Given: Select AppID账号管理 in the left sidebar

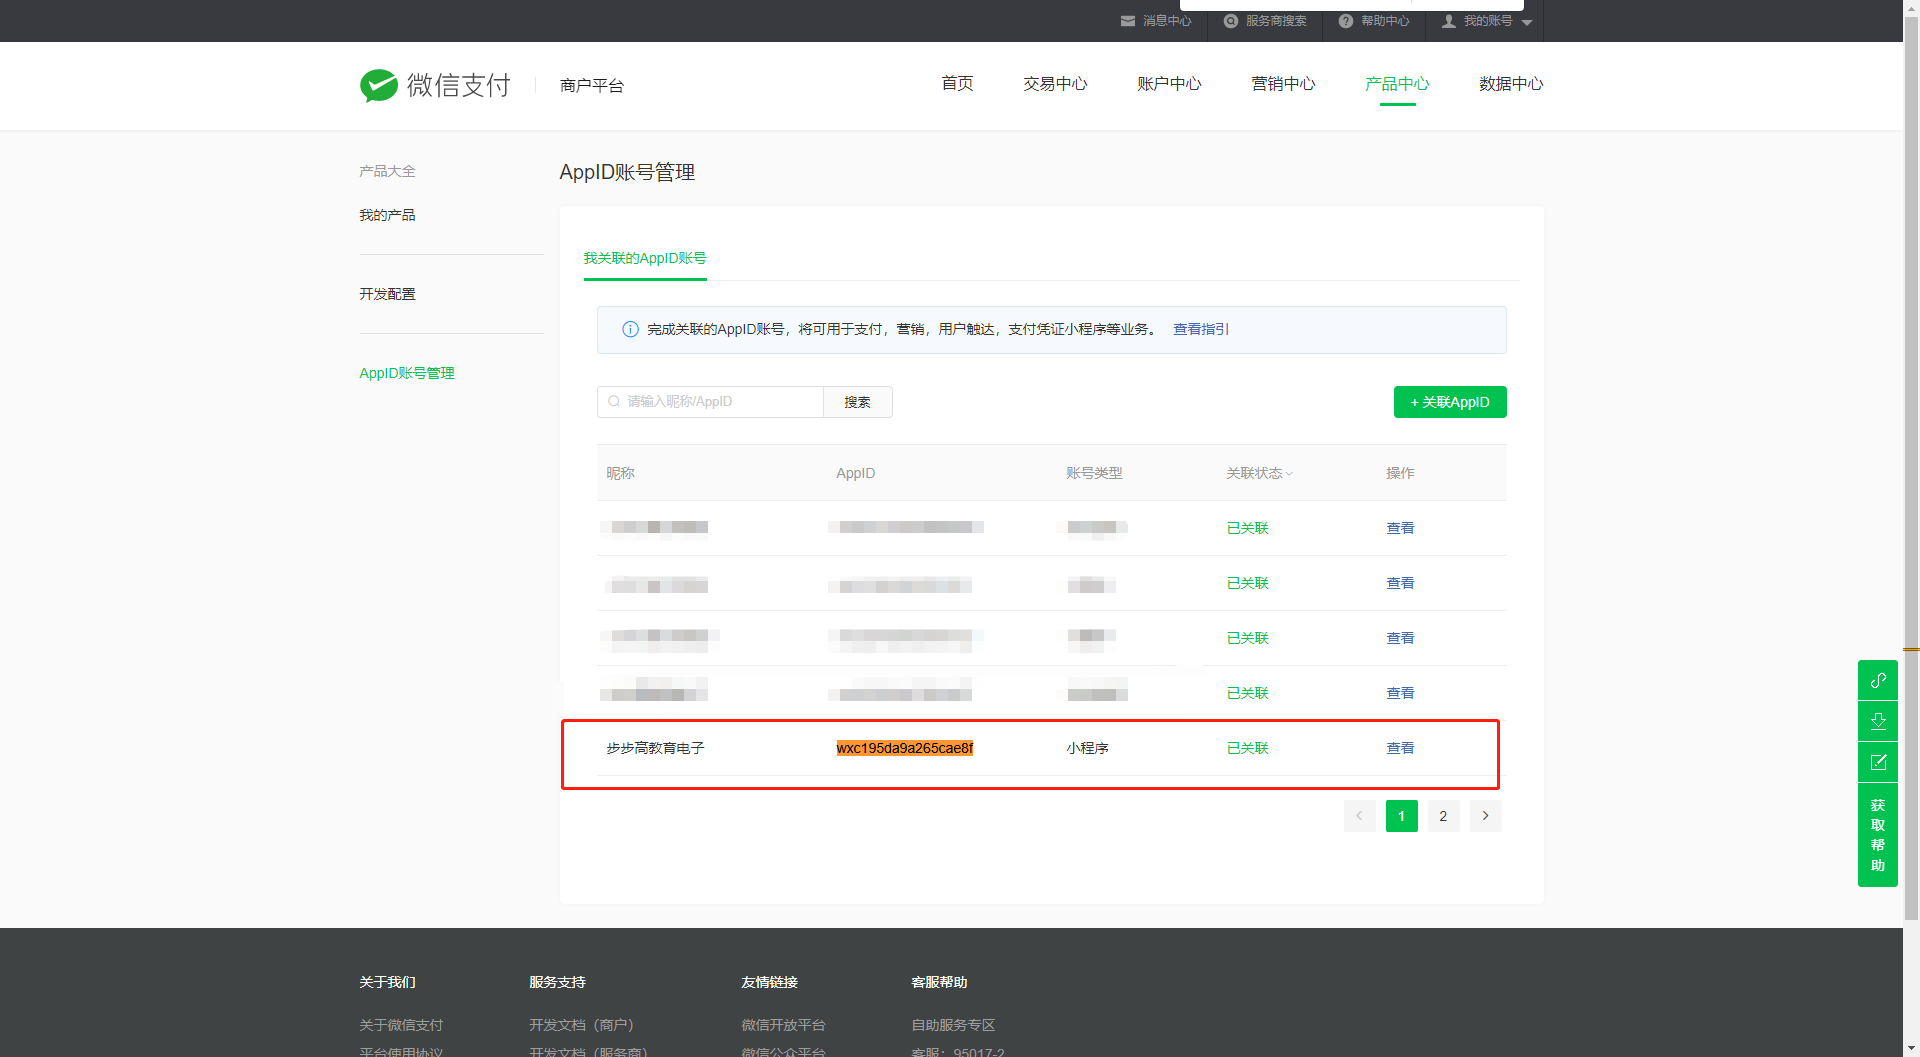Looking at the screenshot, I should [407, 373].
